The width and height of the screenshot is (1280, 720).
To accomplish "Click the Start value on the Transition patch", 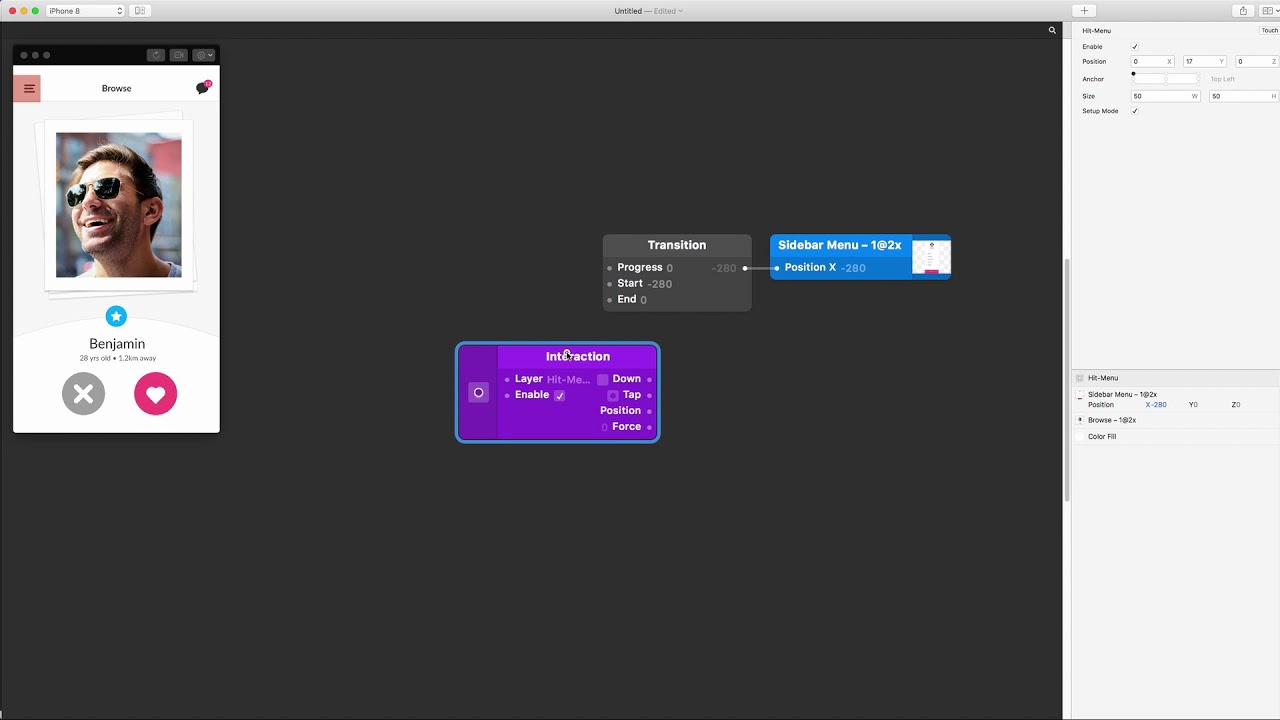I will click(660, 284).
